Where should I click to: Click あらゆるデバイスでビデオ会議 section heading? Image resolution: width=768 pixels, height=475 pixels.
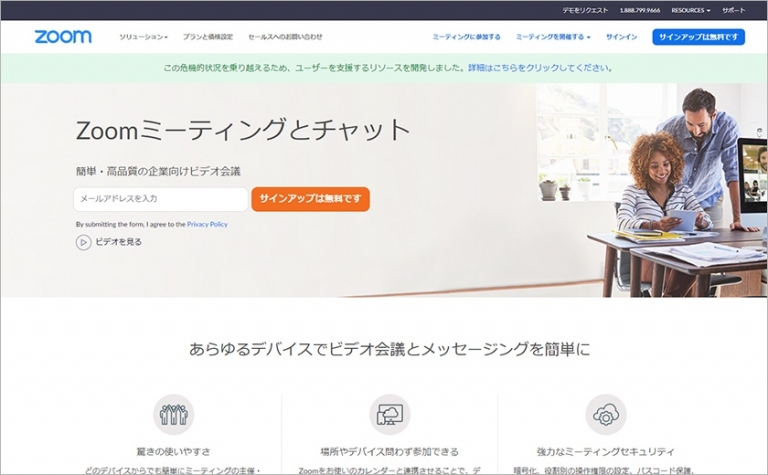[x=389, y=349]
